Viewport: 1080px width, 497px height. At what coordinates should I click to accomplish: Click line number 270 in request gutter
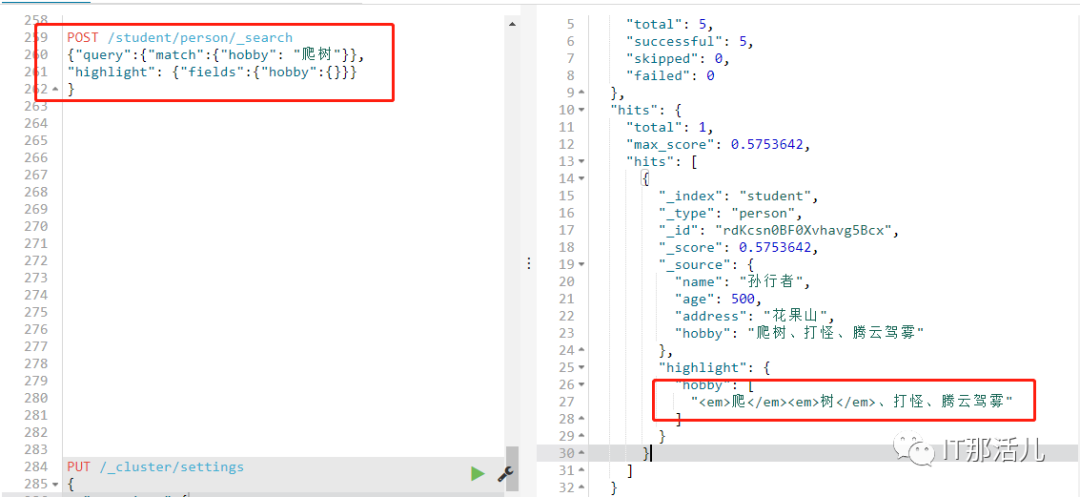(x=36, y=226)
